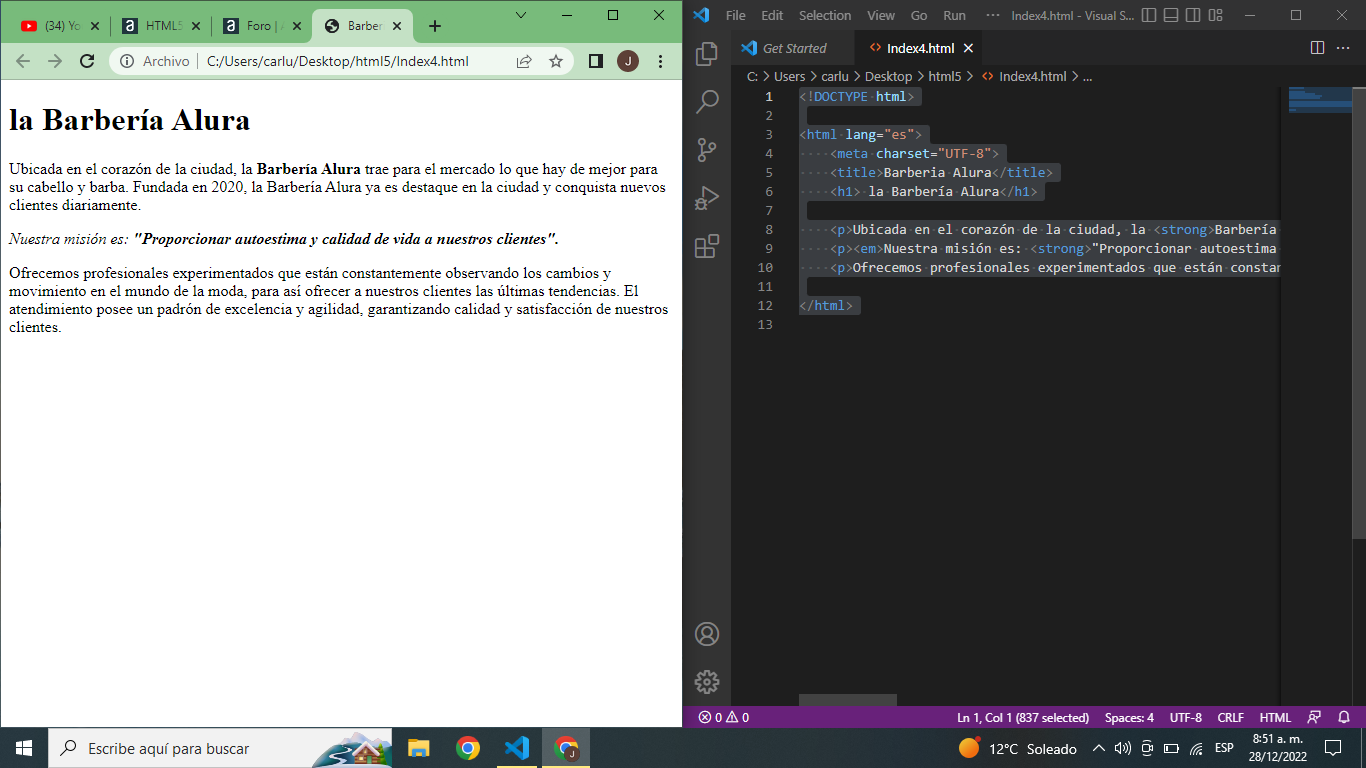Click the feedback icon in the status bar
This screenshot has height=768, width=1366.
(x=1314, y=717)
